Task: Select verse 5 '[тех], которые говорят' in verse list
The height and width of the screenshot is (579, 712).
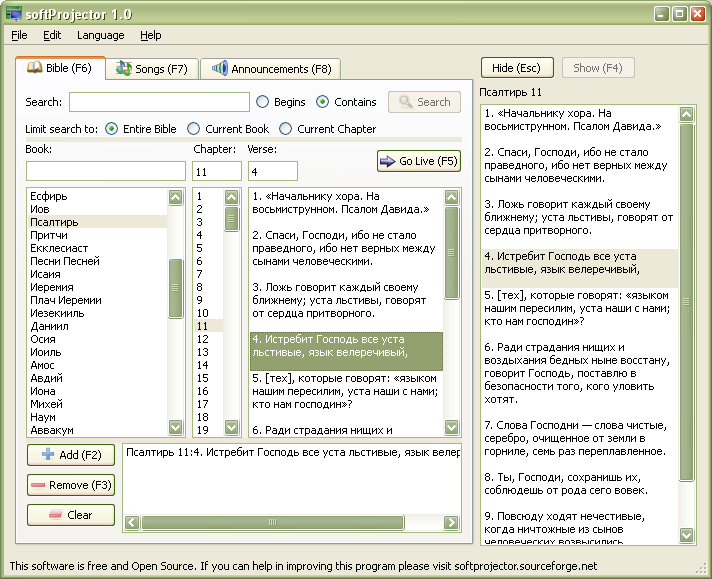Action: point(346,391)
